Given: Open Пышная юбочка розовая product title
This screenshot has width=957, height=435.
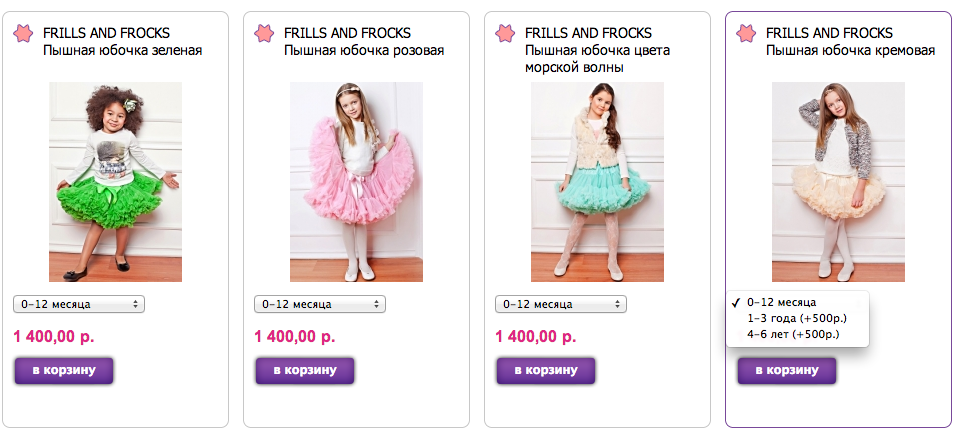Looking at the screenshot, I should coord(364,51).
